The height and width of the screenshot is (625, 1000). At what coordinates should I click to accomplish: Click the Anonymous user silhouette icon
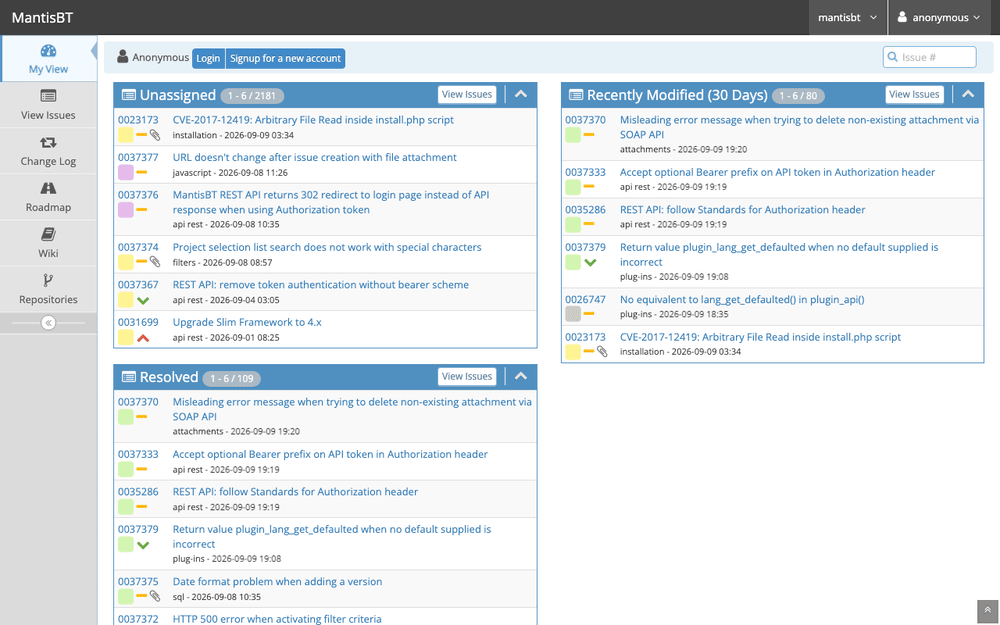[x=122, y=57]
